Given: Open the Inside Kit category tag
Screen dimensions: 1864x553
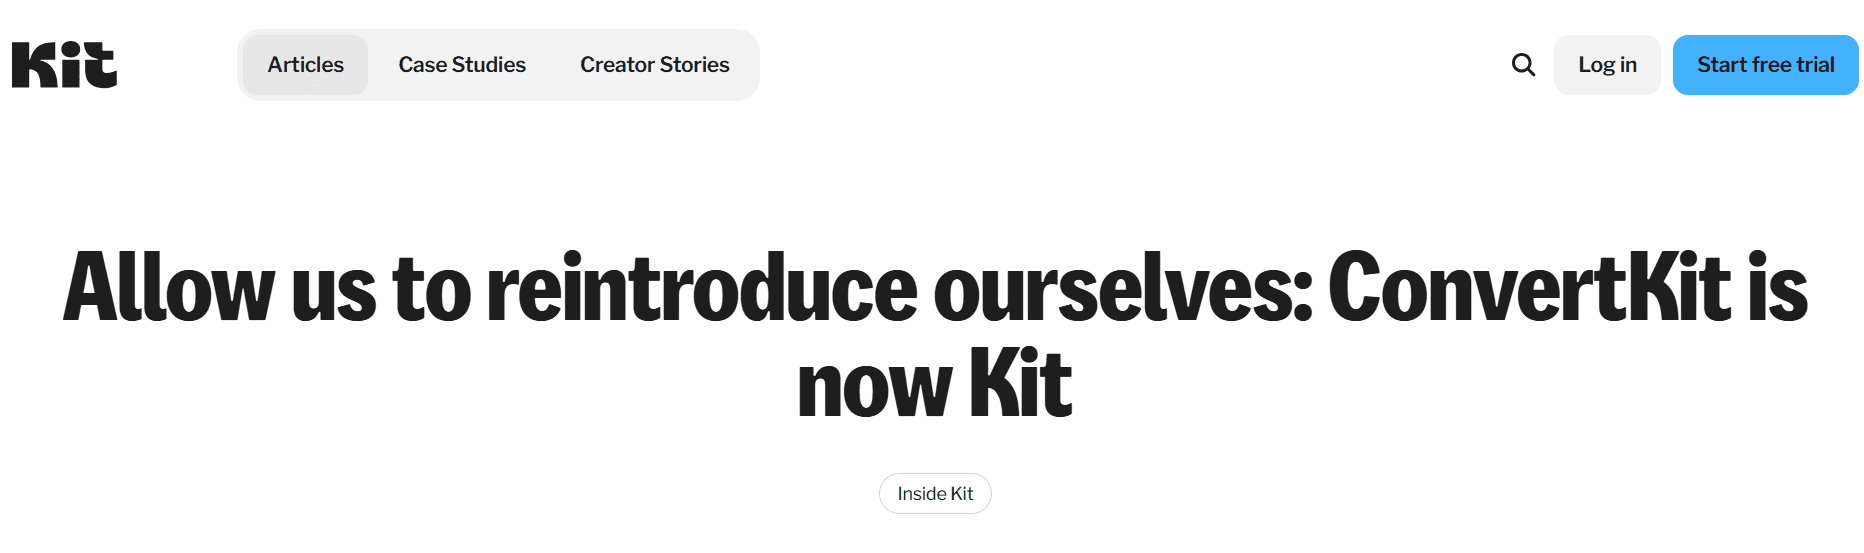Looking at the screenshot, I should (x=935, y=494).
